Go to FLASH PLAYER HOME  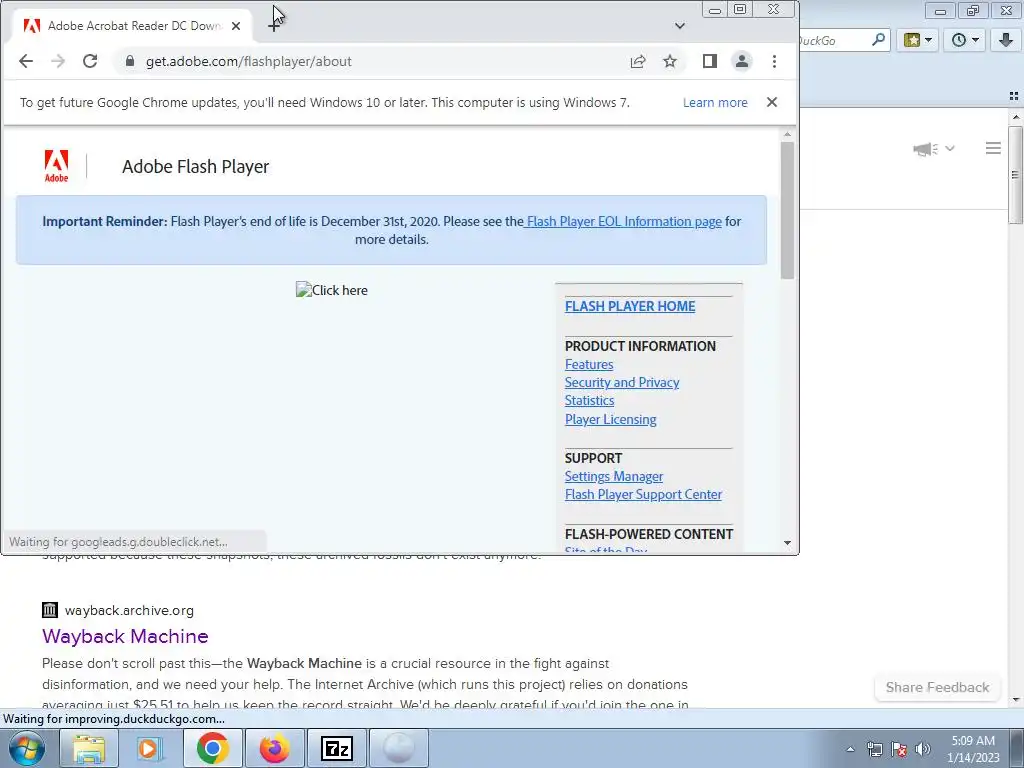pos(630,306)
